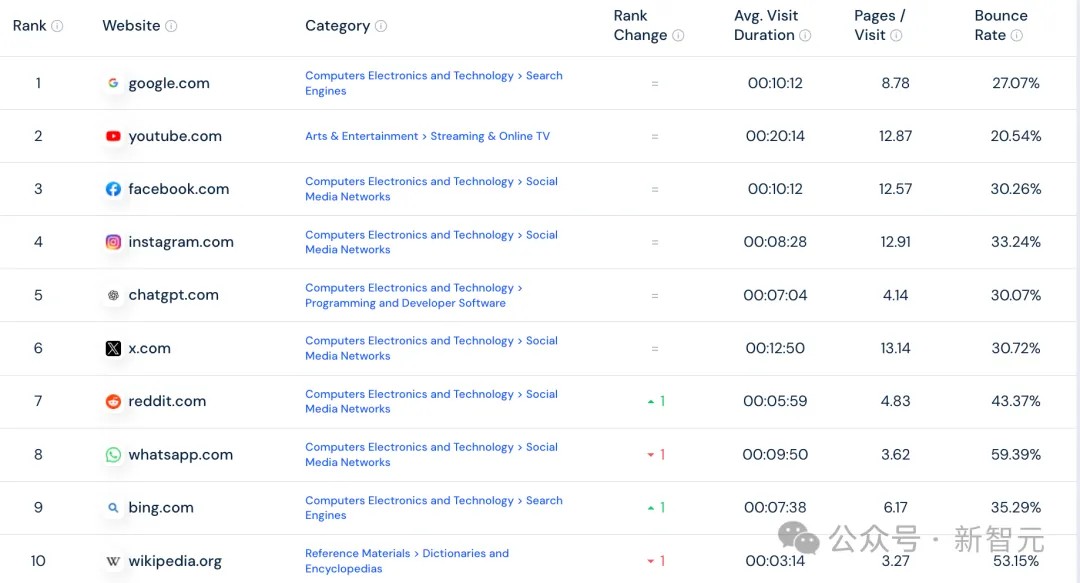
Task: Click the Avg. Visit Duration column header
Action: click(x=766, y=25)
